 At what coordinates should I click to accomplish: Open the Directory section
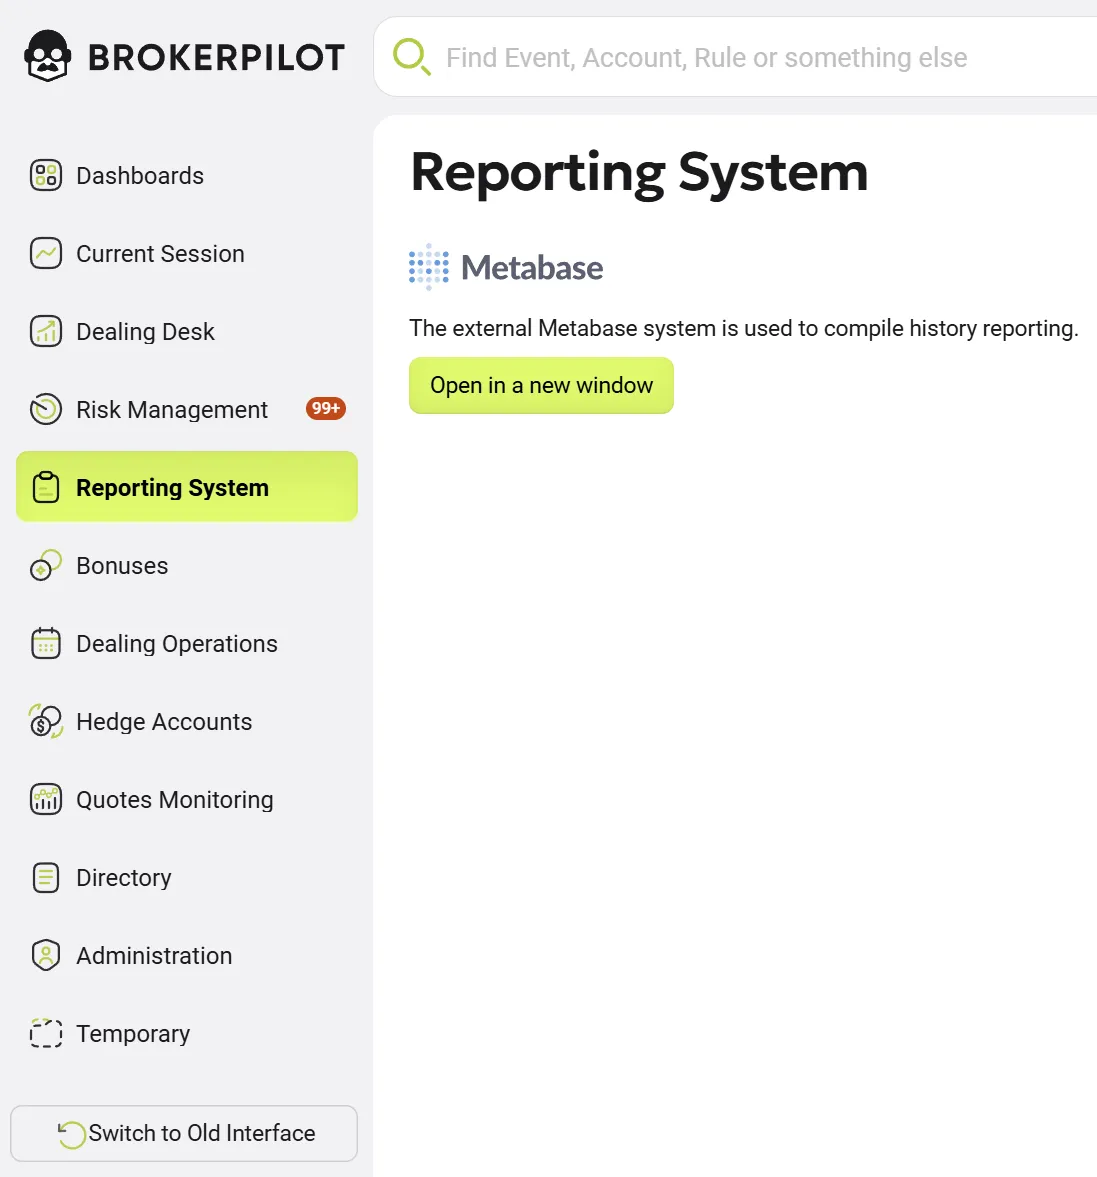[x=187, y=877]
